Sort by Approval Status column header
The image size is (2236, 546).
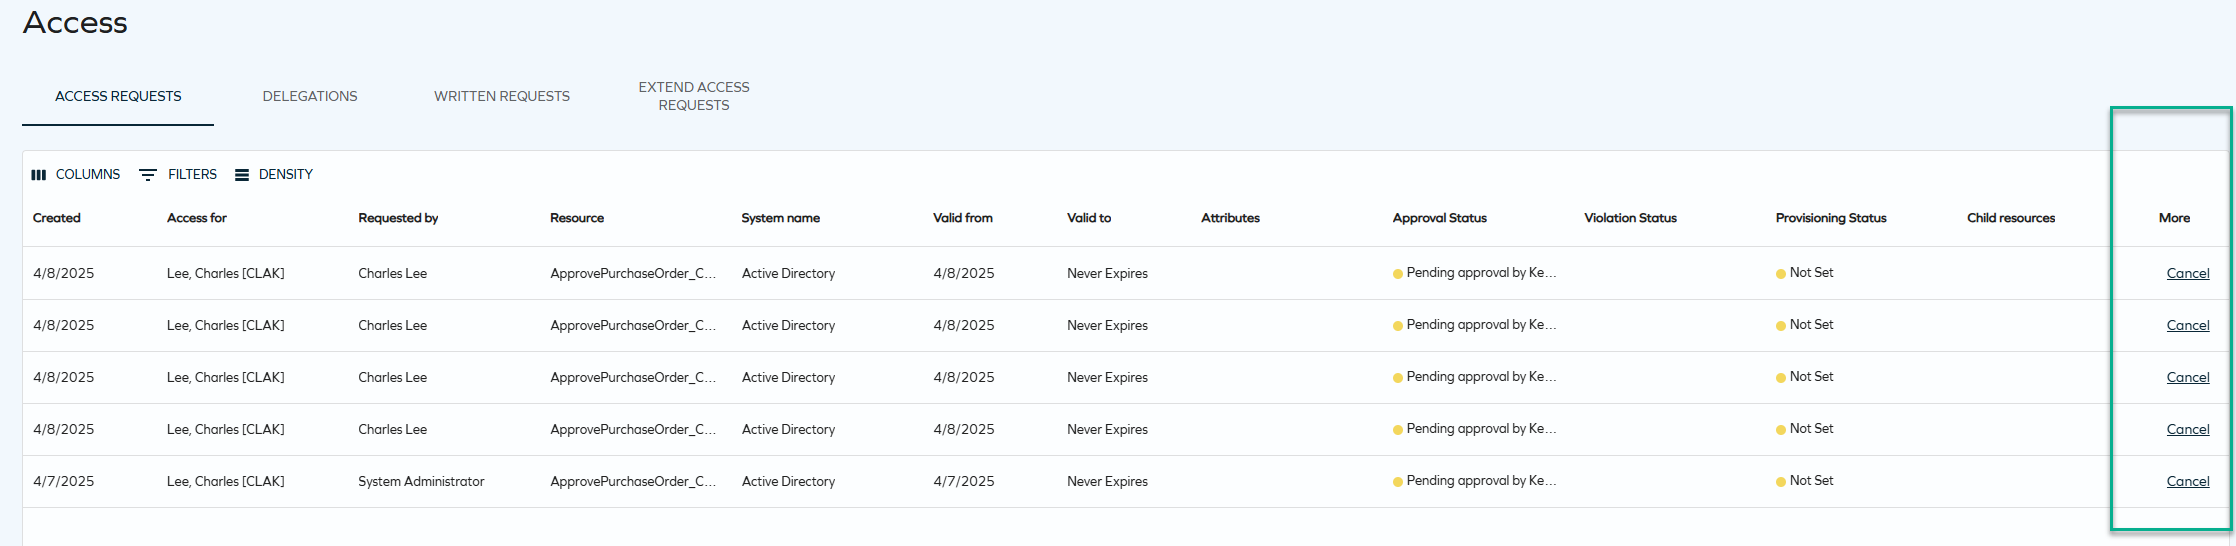click(x=1440, y=218)
